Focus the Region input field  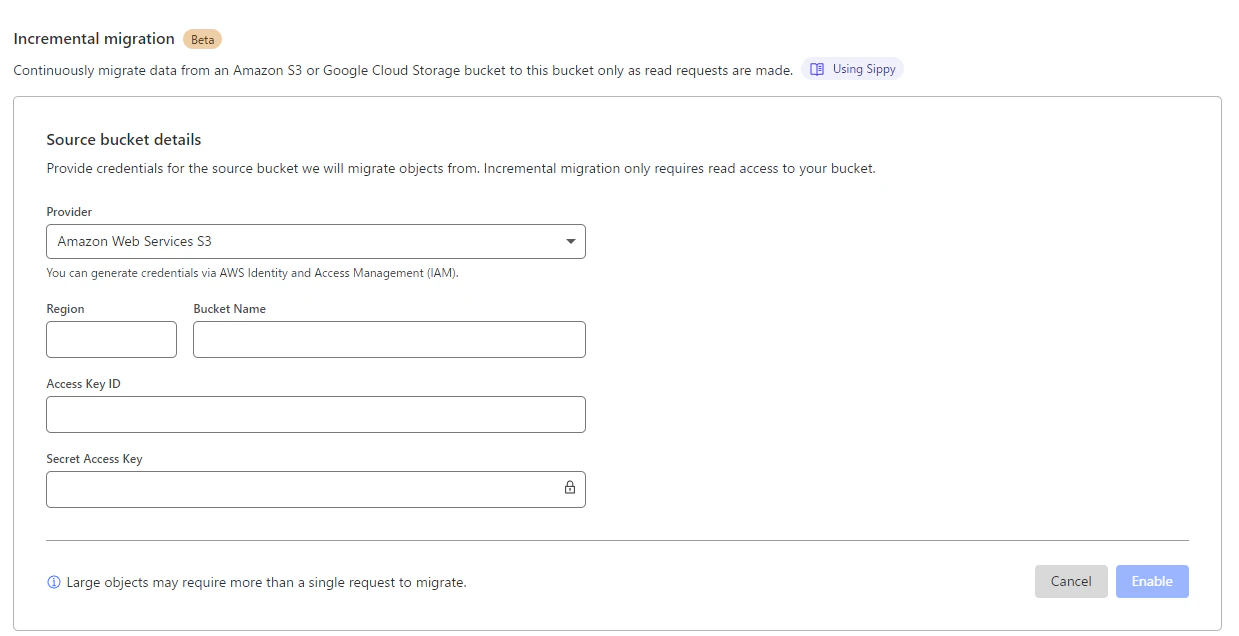[111, 340]
